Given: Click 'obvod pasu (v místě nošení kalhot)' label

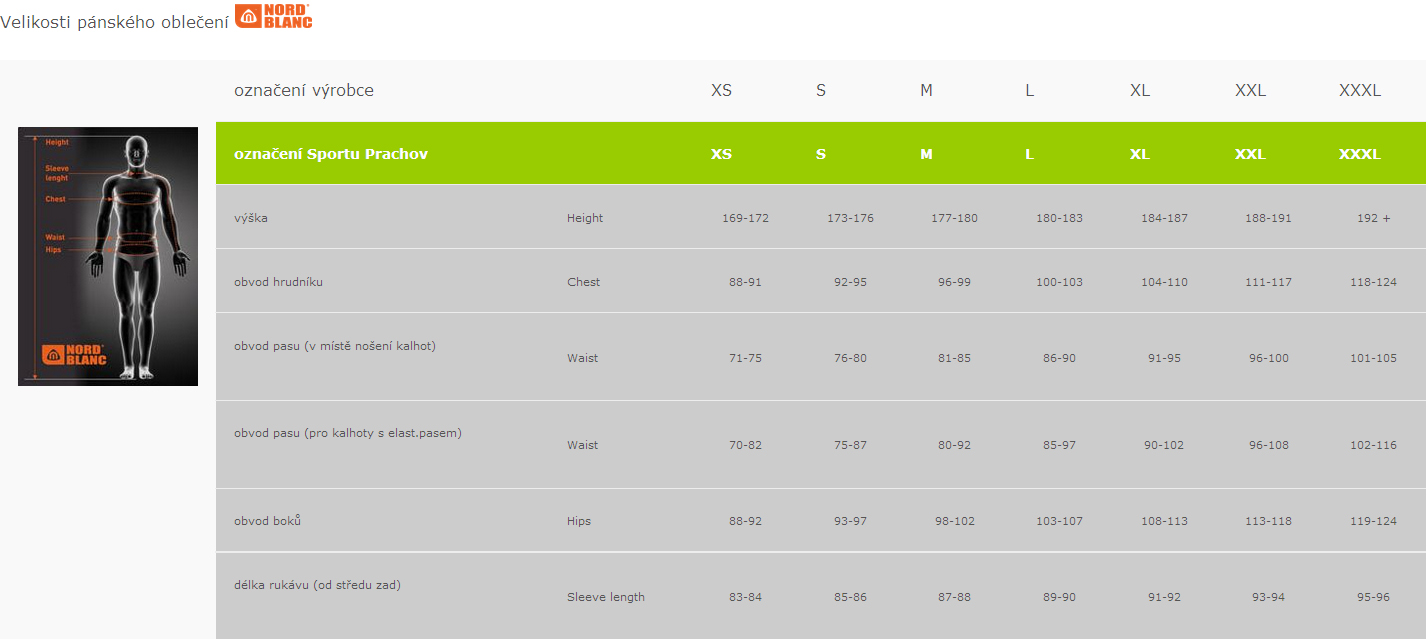Looking at the screenshot, I should (x=334, y=346).
